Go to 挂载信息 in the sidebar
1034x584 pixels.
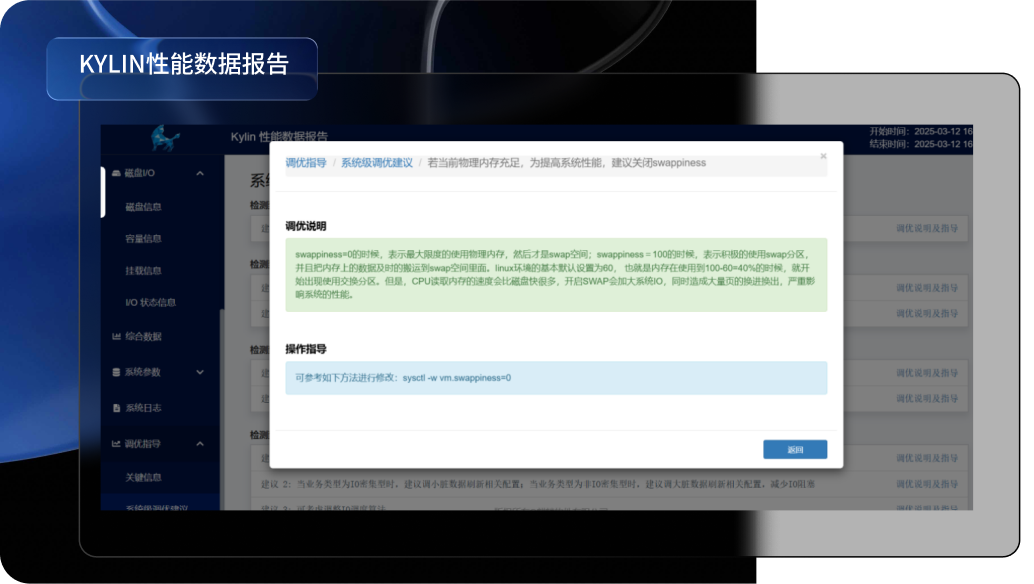point(143,271)
